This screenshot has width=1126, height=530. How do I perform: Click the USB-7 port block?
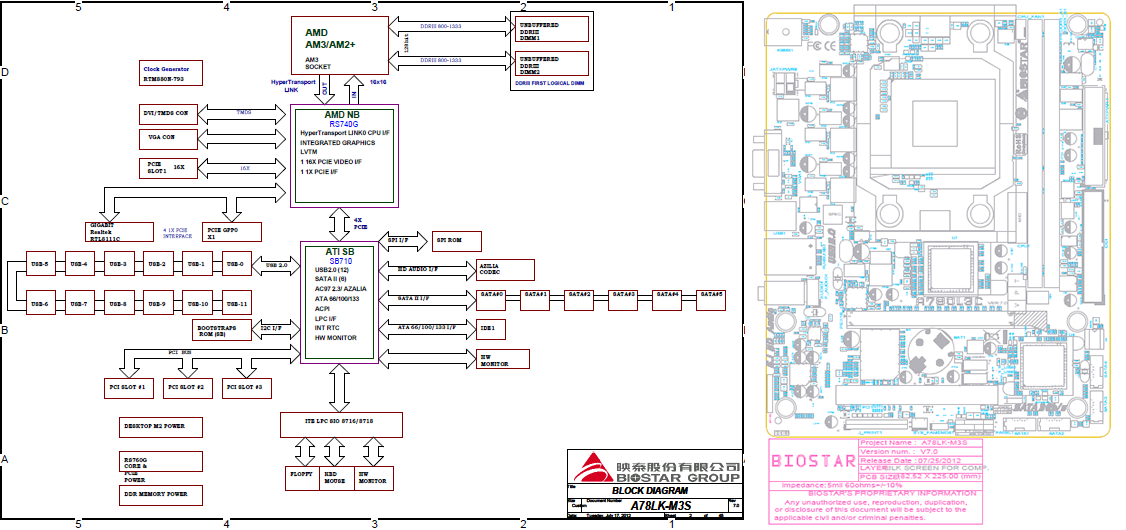pyautogui.click(x=80, y=302)
